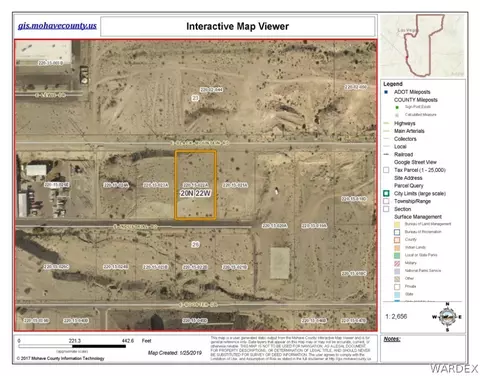The height and width of the screenshot is (376, 480).
Task: Click the COUNTY Mileposts legend entry
Action: tap(416, 100)
